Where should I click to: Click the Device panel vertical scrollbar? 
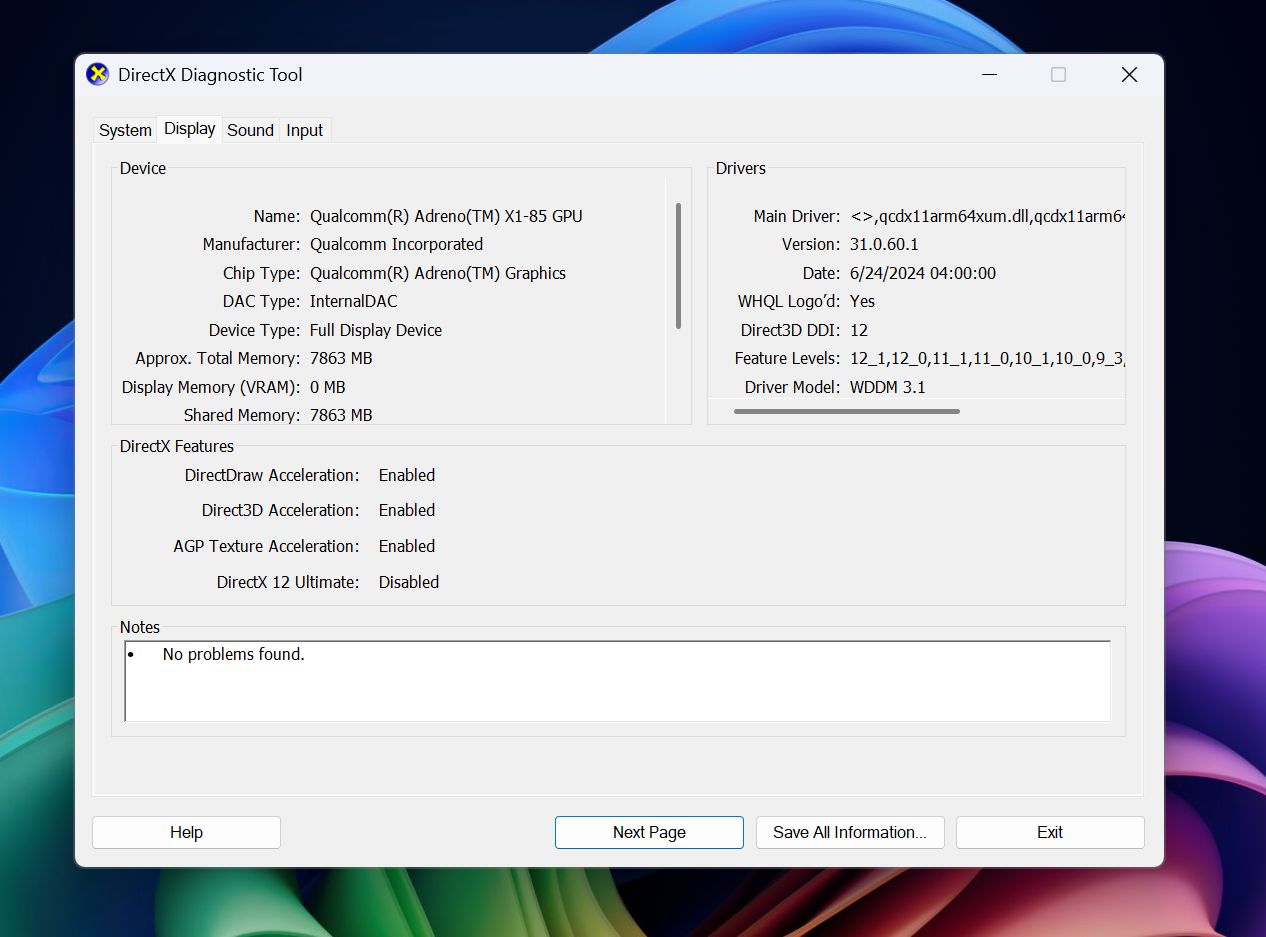point(678,266)
